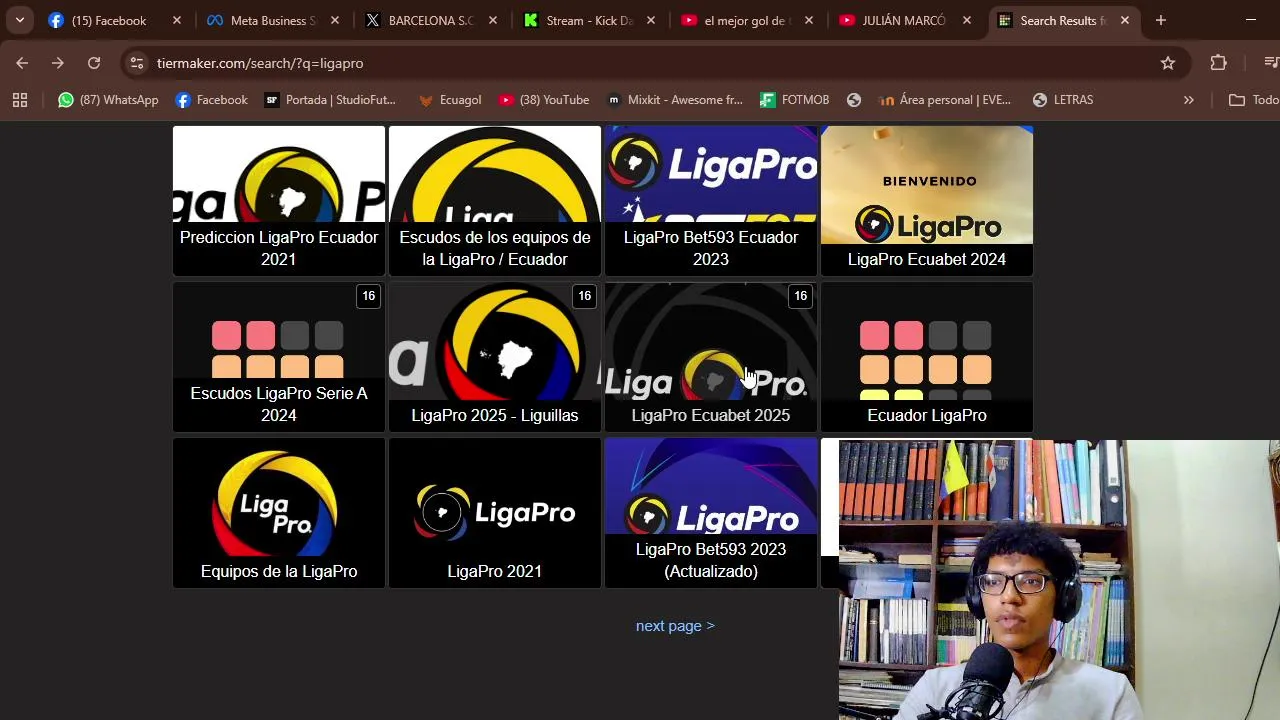Bookmark this page with the star icon

pyautogui.click(x=1168, y=63)
